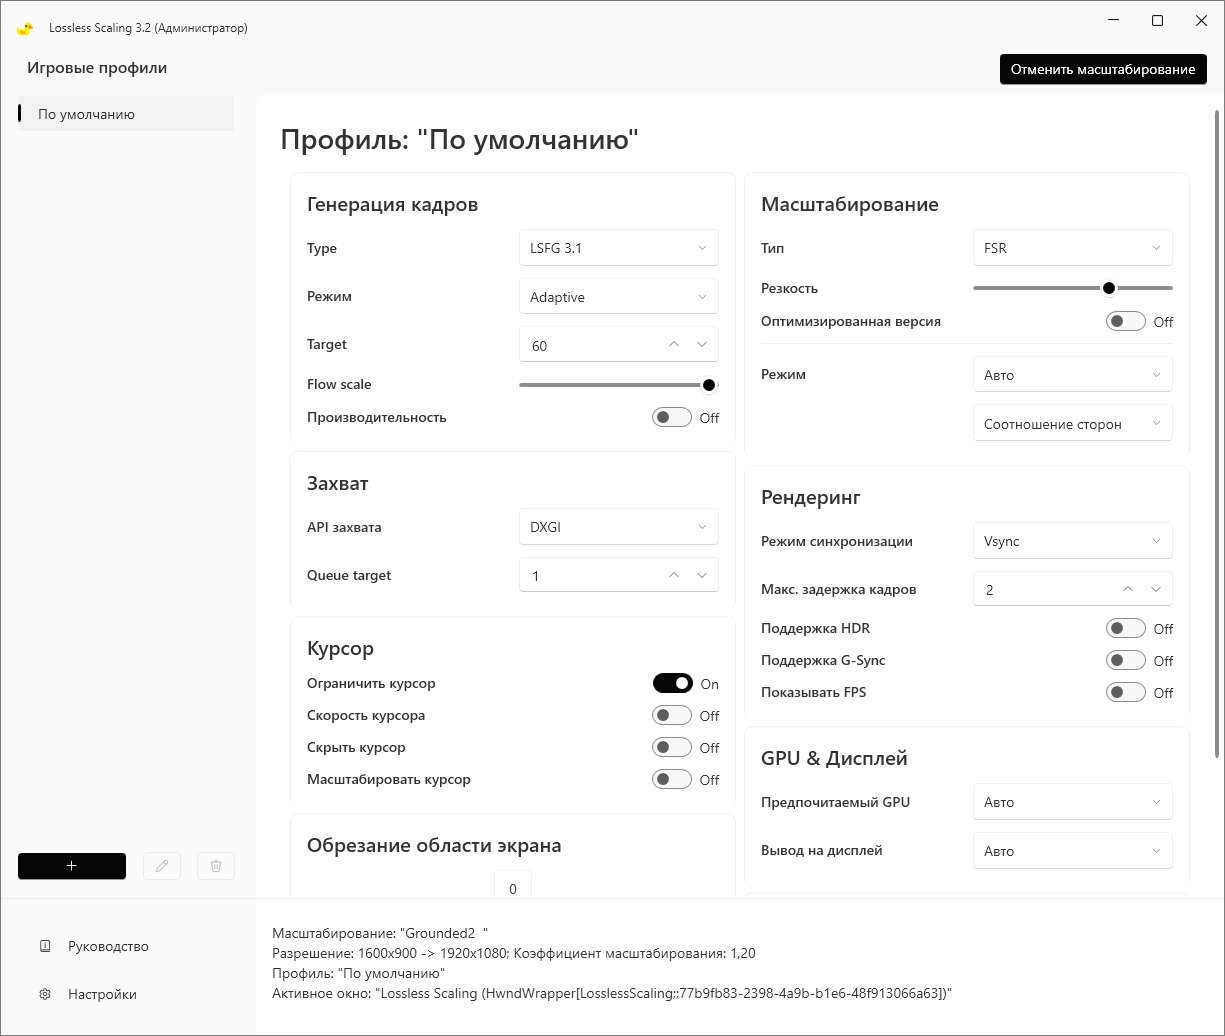The image size is (1225, 1036).
Task: Click the Lossless Scaling duck app icon
Action: (x=25, y=28)
